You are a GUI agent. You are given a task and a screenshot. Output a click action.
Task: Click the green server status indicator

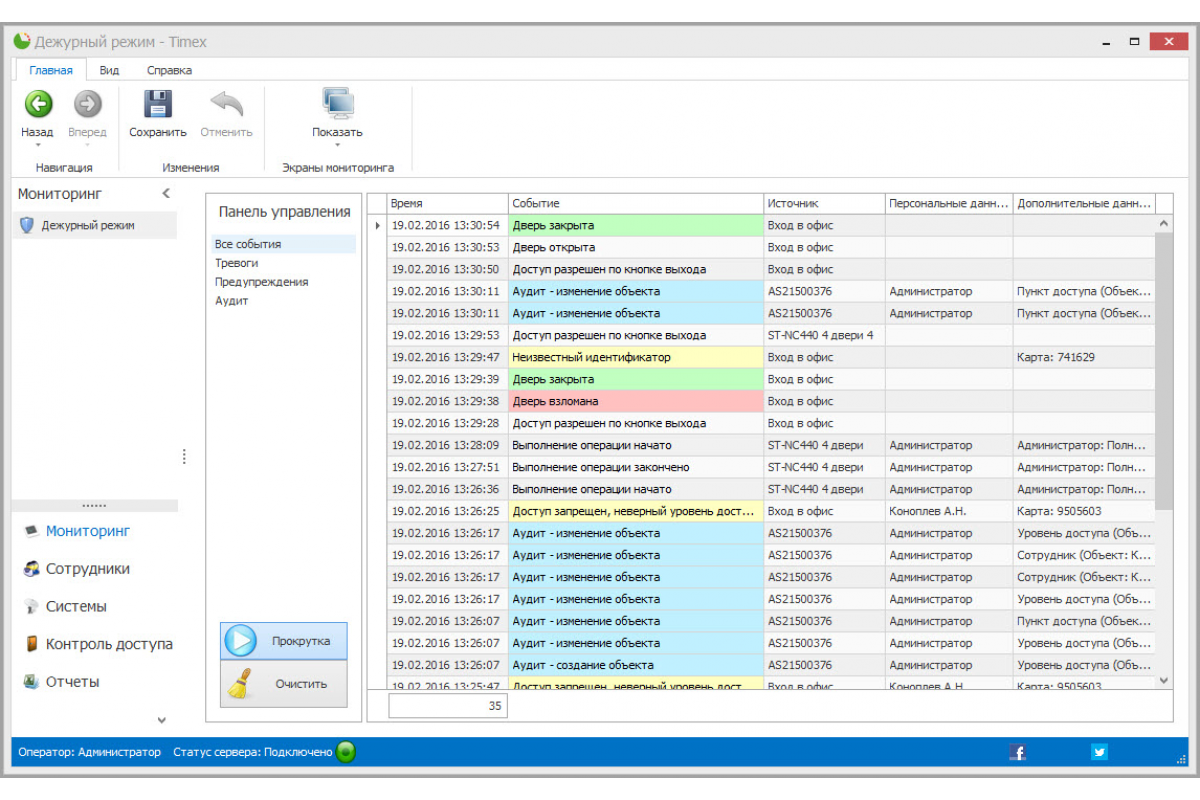coord(346,752)
